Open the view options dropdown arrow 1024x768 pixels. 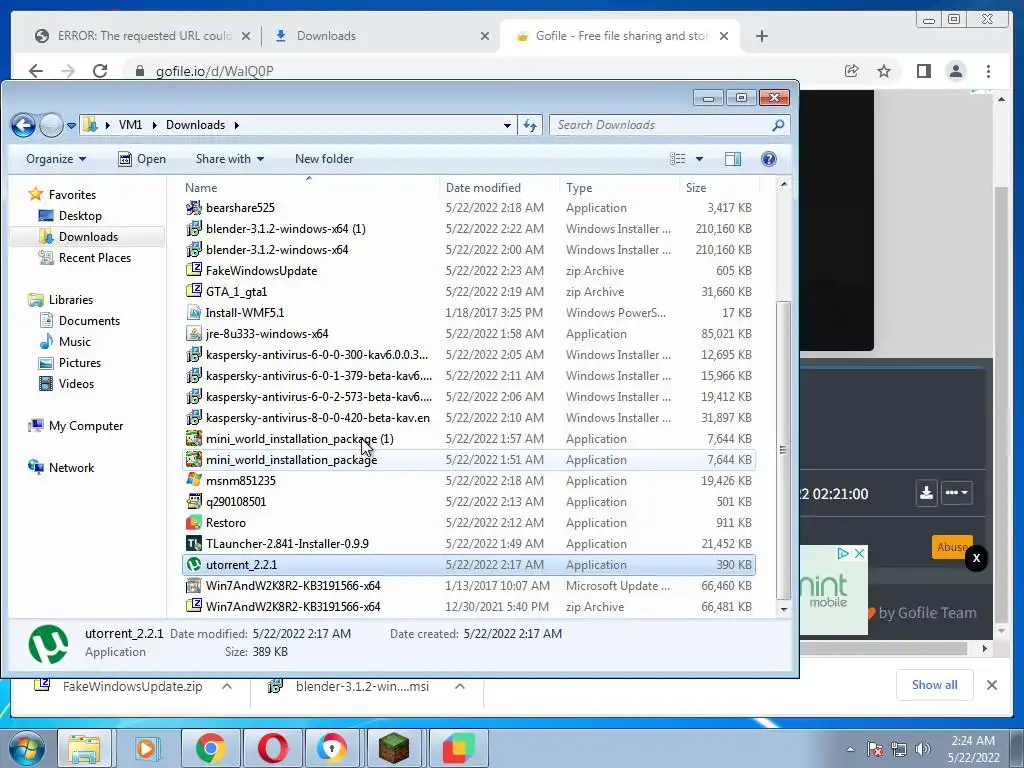699,159
